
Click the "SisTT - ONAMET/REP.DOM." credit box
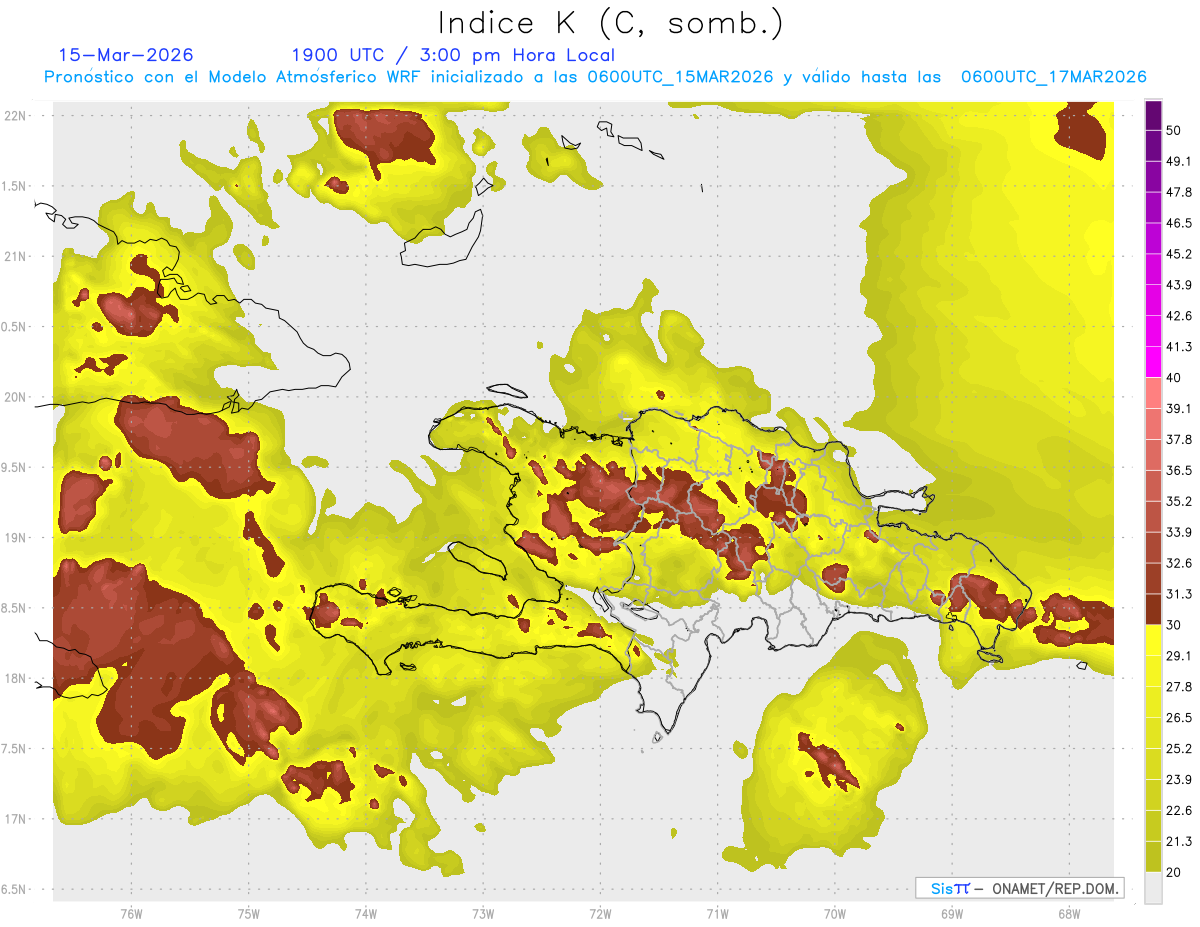[1019, 888]
